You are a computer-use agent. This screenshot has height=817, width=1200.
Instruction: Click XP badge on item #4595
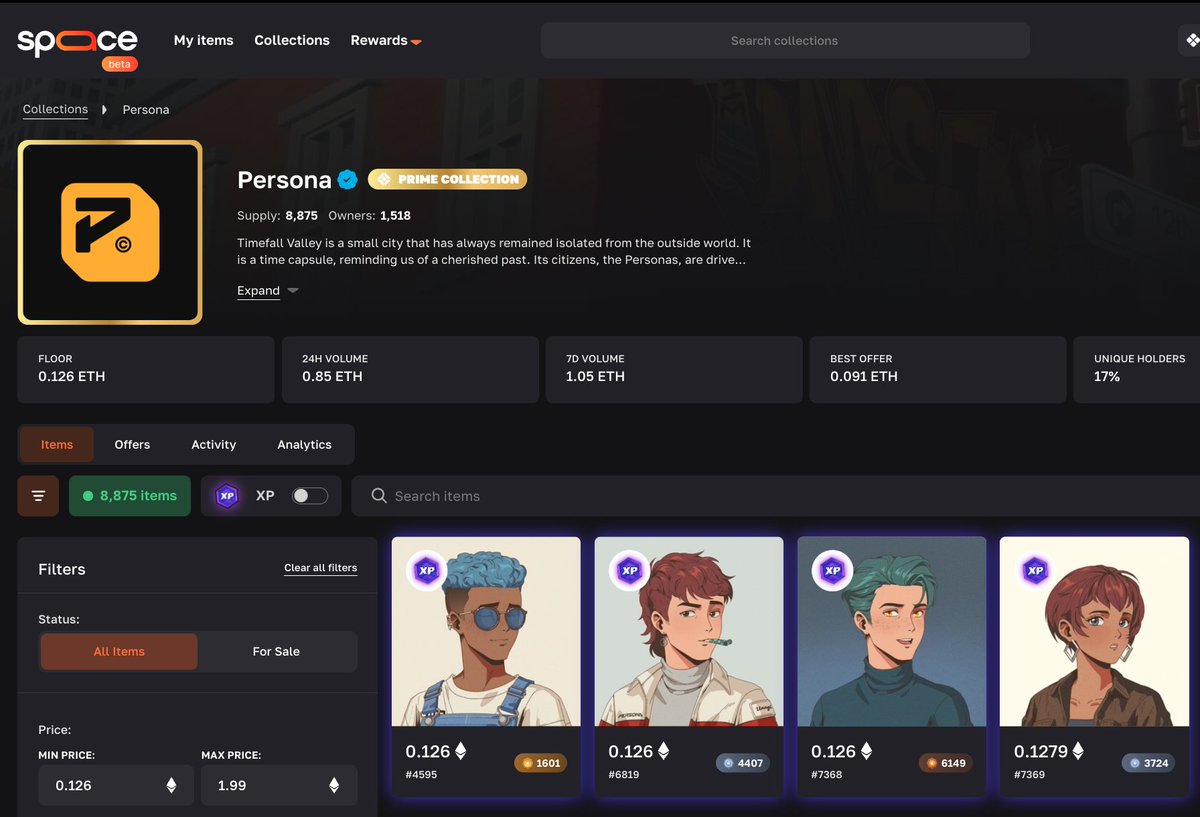(426, 571)
